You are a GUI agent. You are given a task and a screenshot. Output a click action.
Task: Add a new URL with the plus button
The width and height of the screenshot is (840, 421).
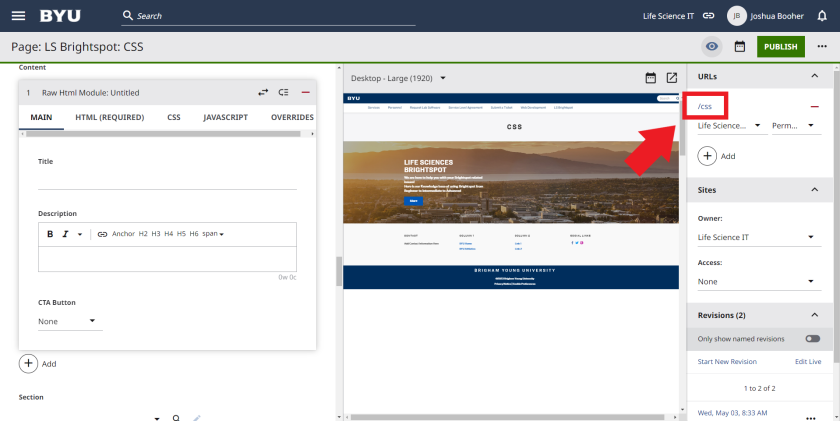707,156
